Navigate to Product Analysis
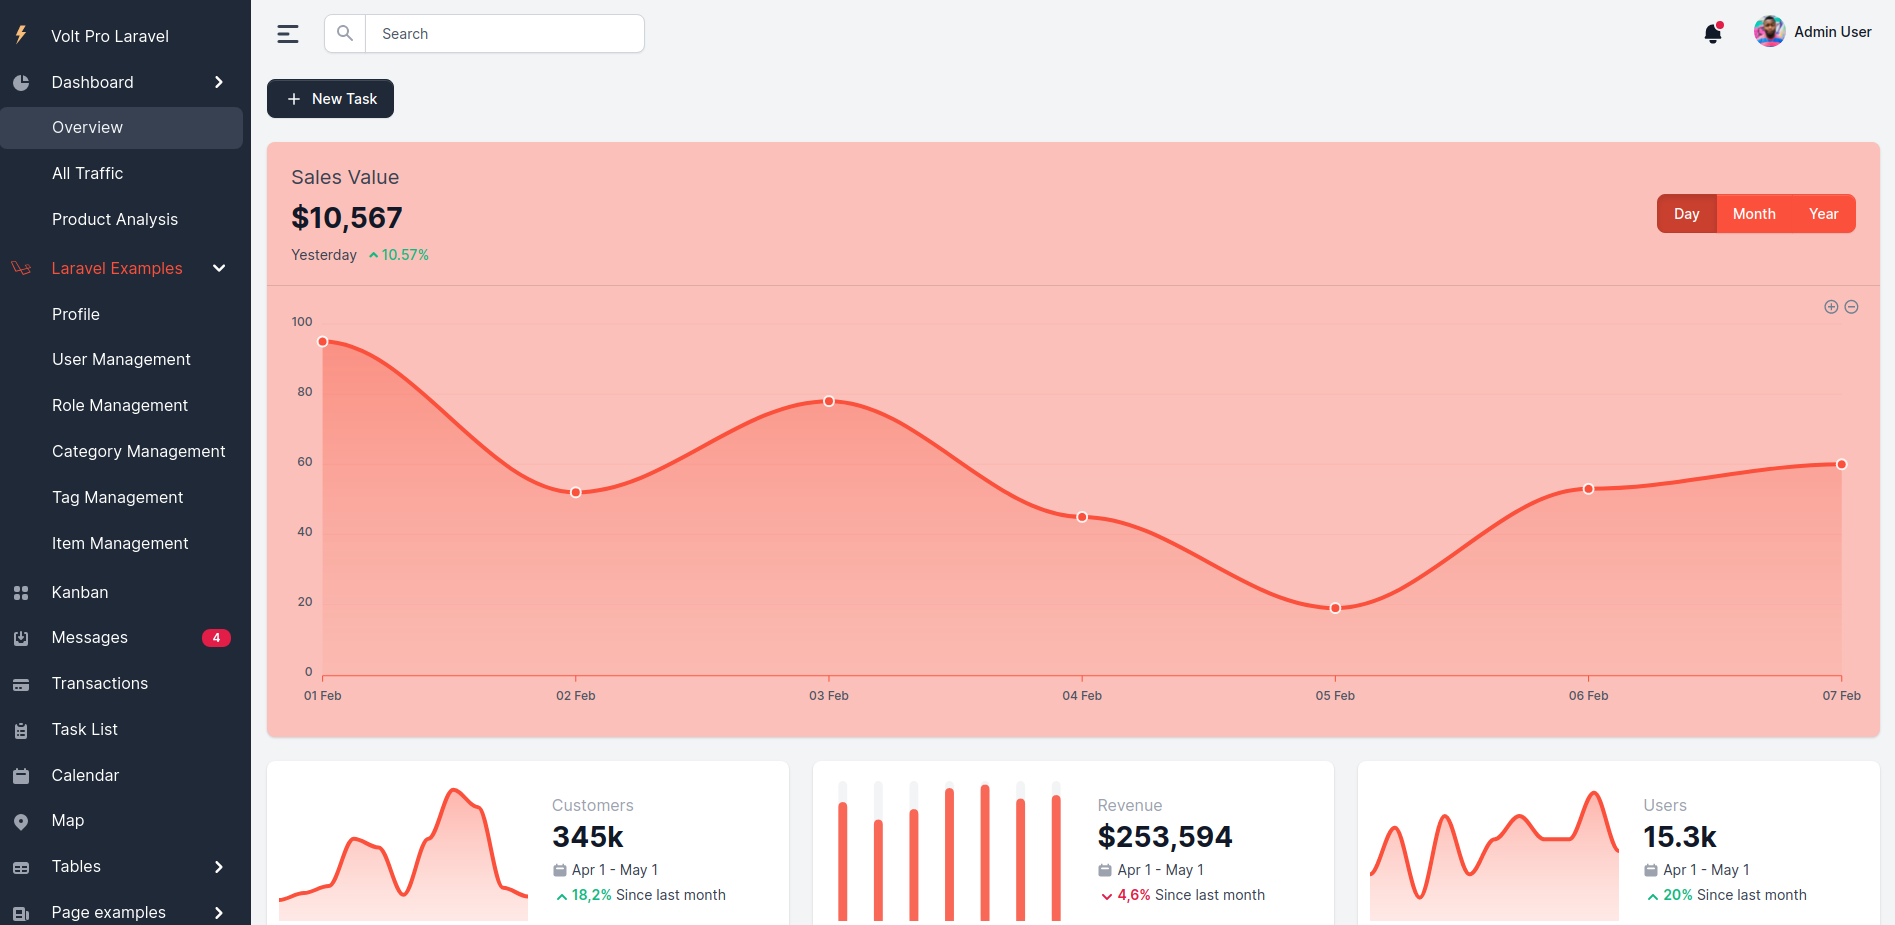1895x925 pixels. coord(114,219)
